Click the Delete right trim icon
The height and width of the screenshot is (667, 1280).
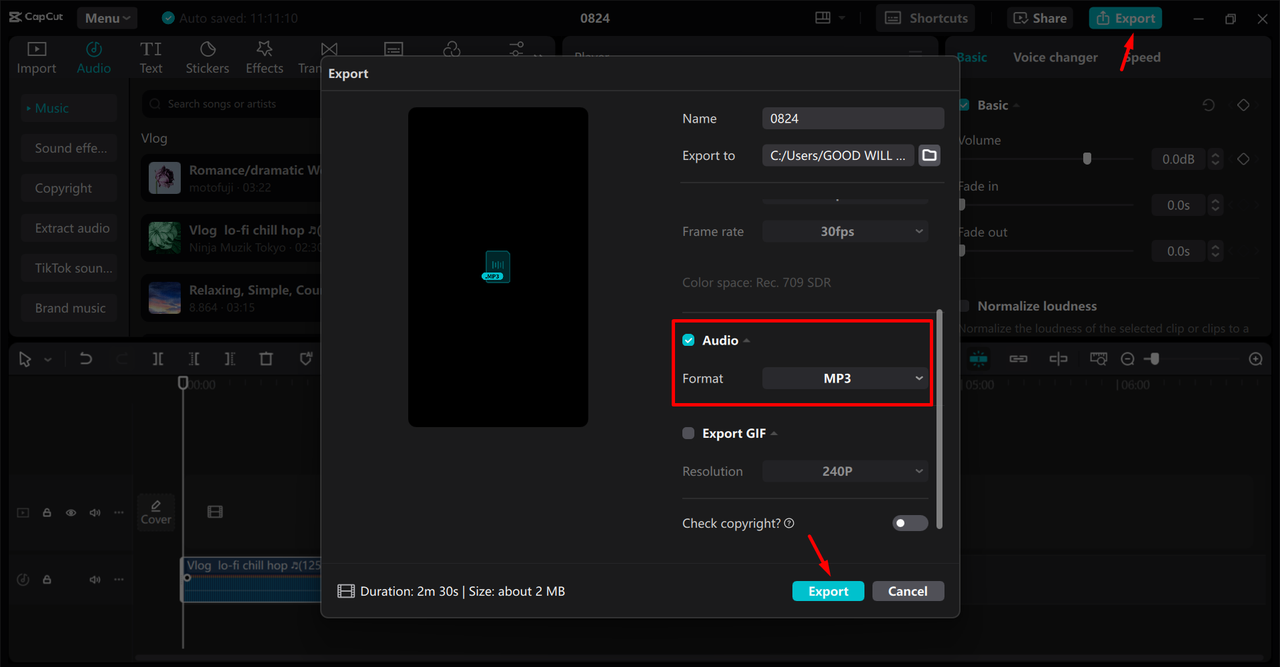[x=230, y=359]
